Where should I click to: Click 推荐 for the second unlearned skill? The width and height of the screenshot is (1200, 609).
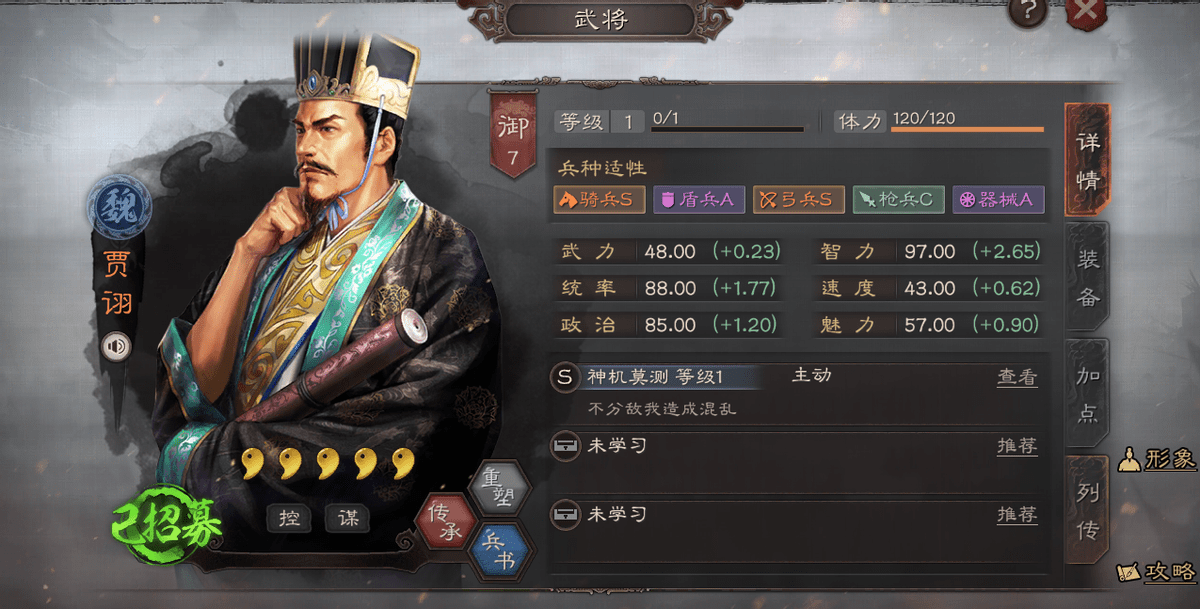[x=1017, y=515]
